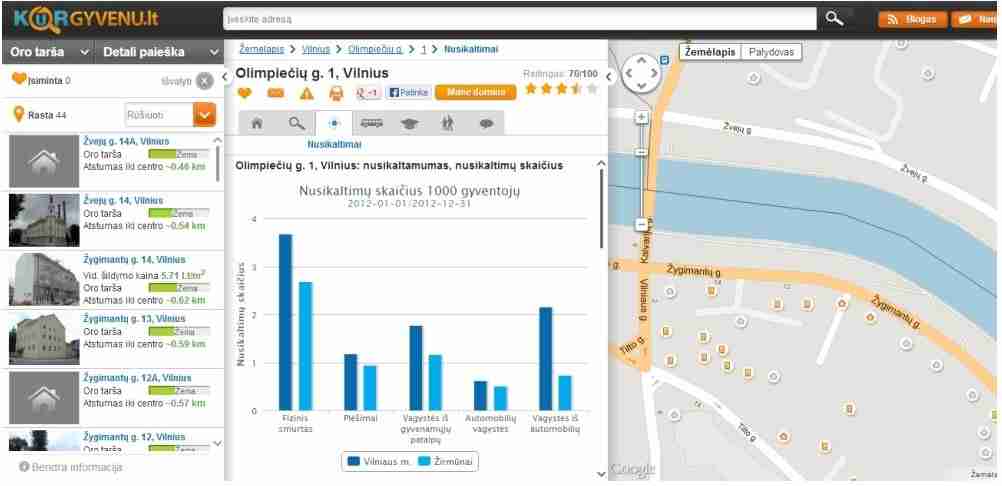Send address by email envelope icon
The width and height of the screenshot is (1002, 486).
[x=275, y=93]
